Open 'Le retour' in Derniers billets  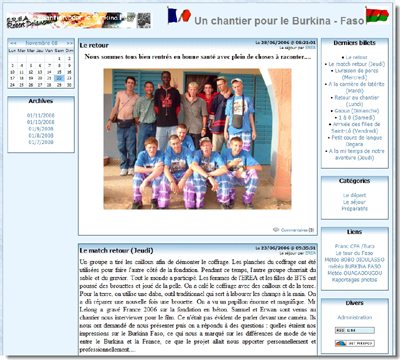click(356, 57)
